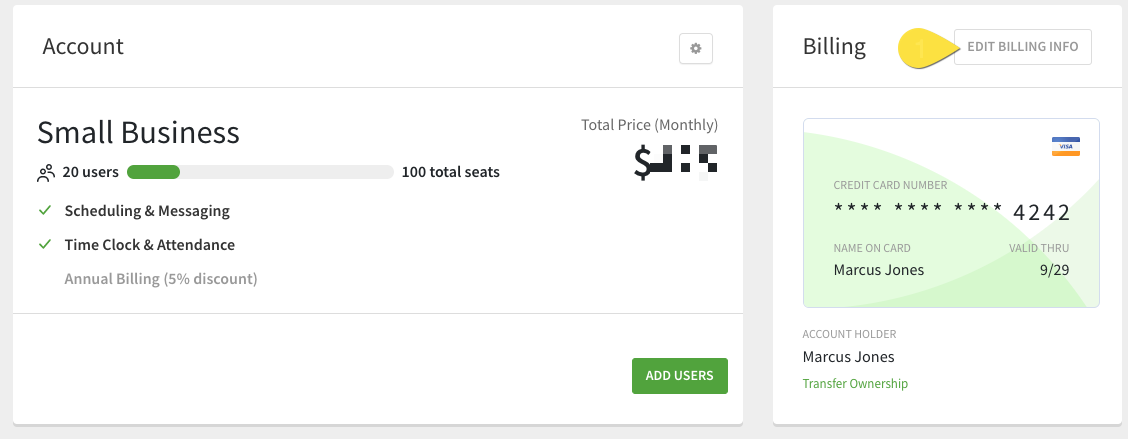This screenshot has height=439, width=1128.
Task: Click the 100 total seats label
Action: pyautogui.click(x=451, y=172)
